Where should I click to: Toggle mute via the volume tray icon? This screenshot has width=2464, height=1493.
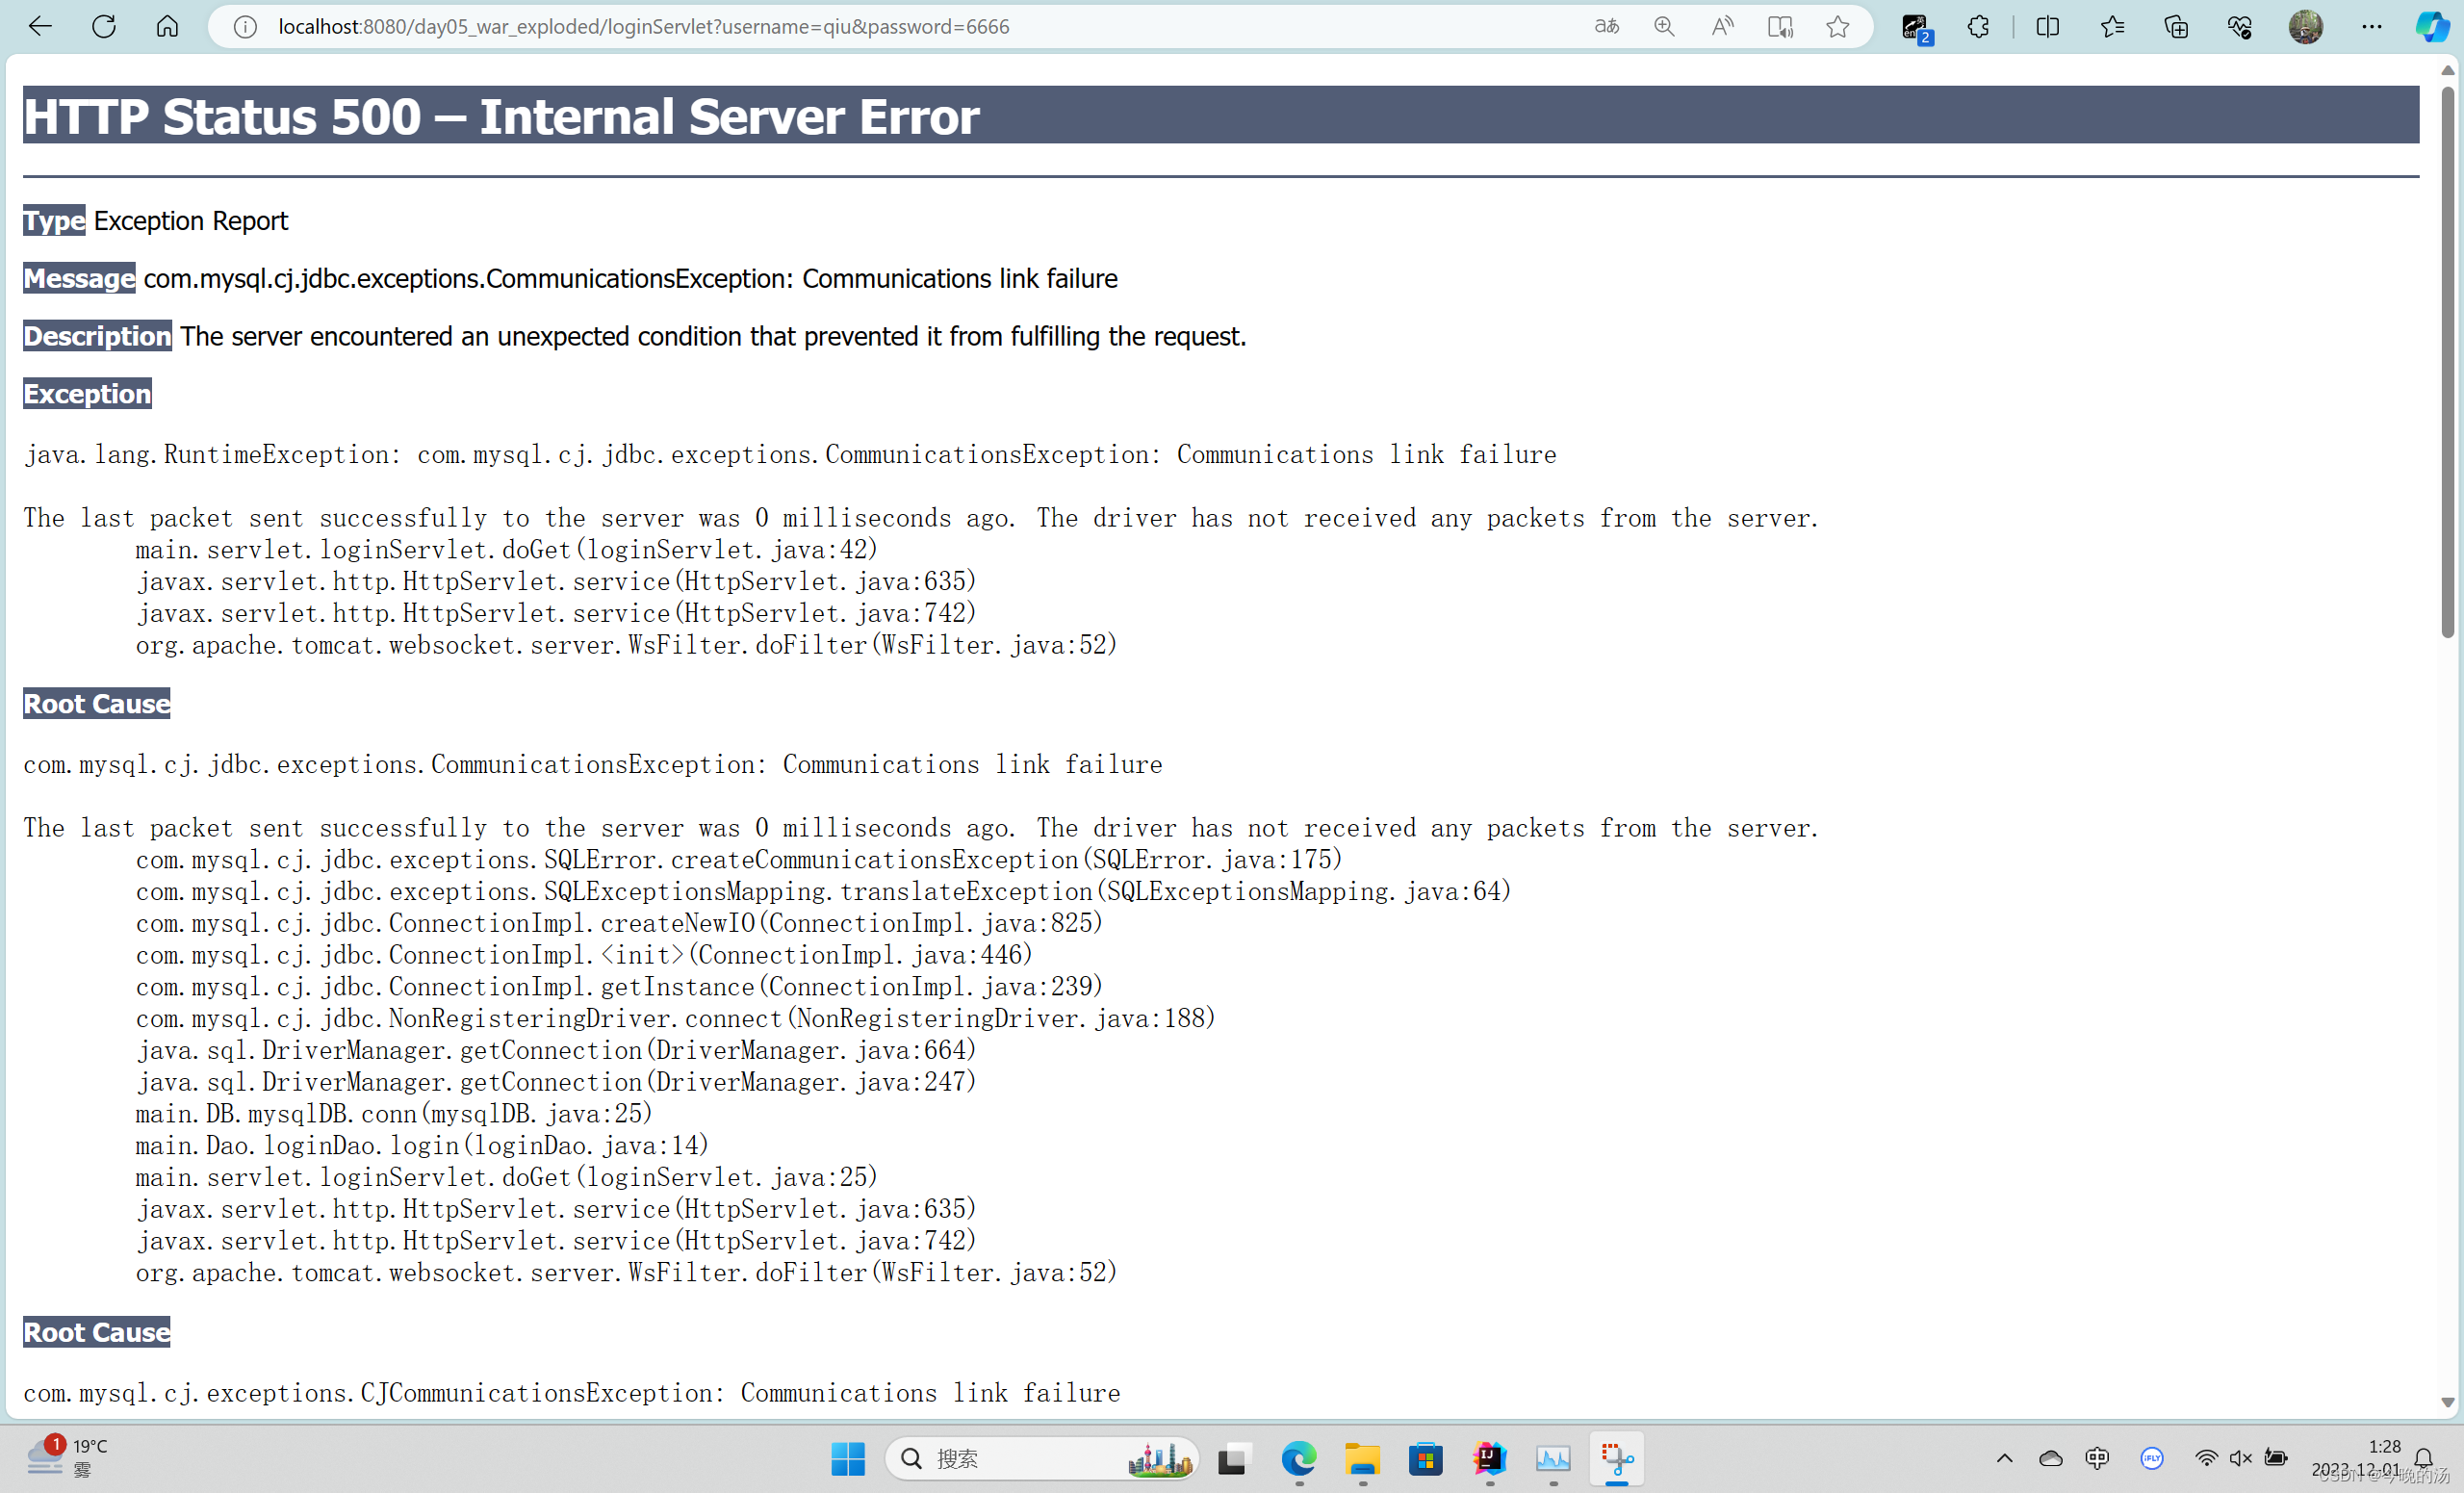pyautogui.click(x=2240, y=1458)
